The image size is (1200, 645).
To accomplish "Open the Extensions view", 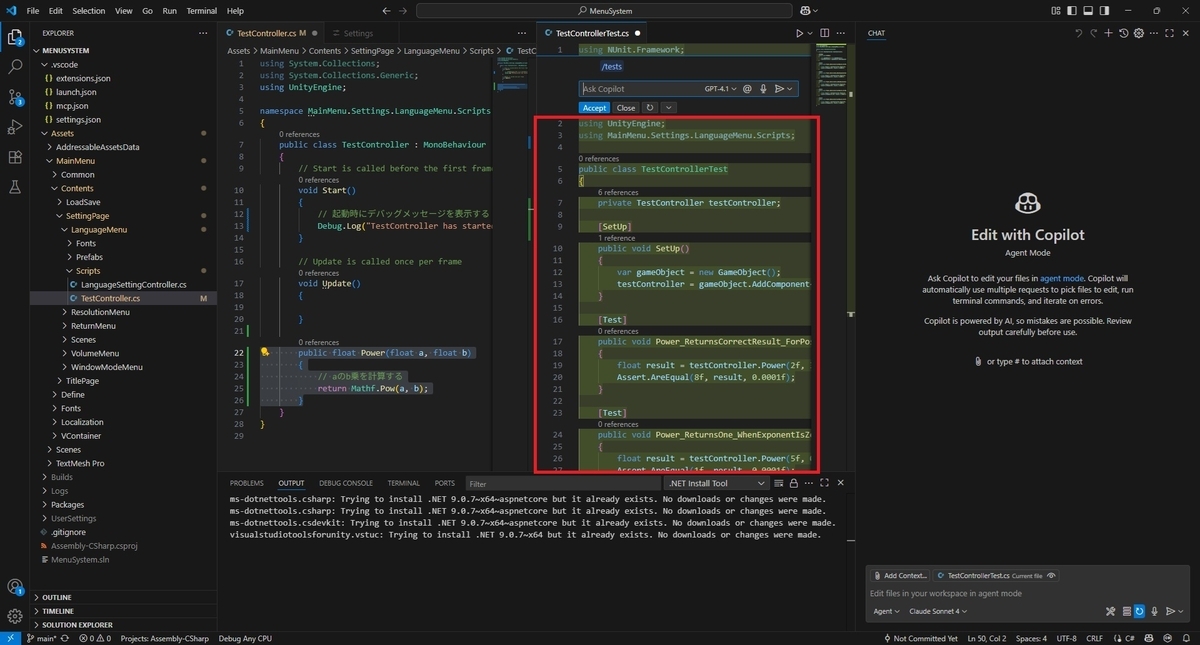I will tap(15, 157).
